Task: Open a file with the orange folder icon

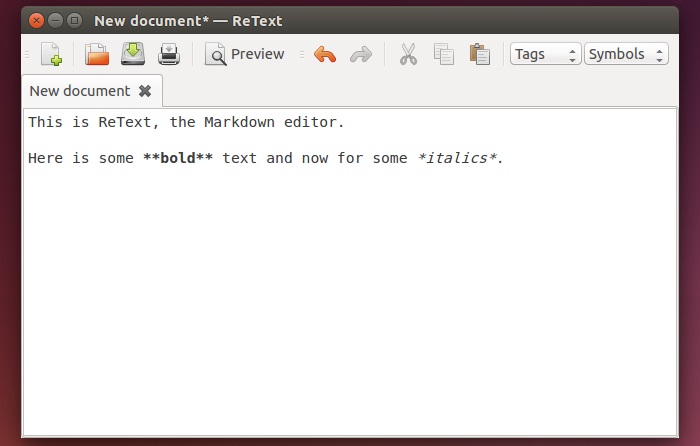Action: click(x=97, y=54)
